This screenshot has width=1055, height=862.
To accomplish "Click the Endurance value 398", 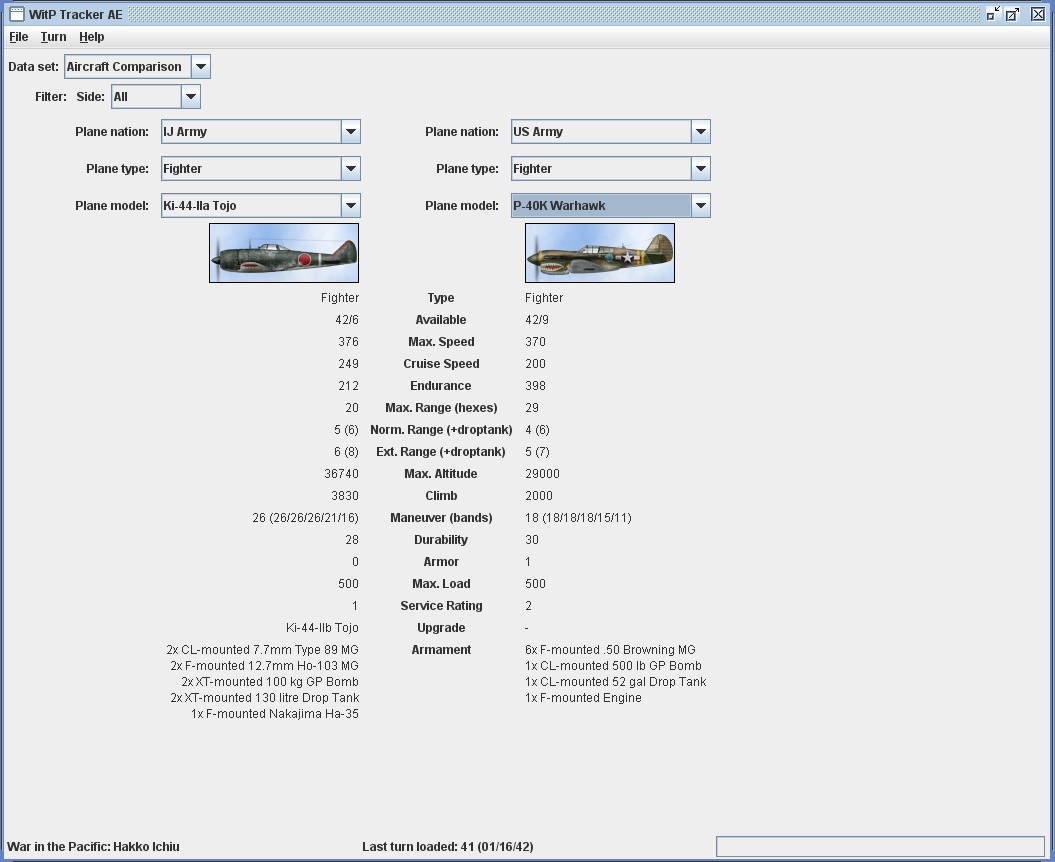I will pos(536,386).
